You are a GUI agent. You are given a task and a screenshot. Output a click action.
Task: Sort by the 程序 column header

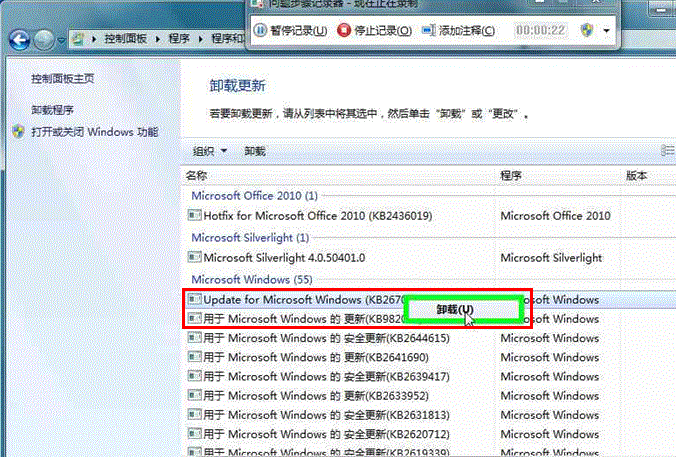point(511,175)
